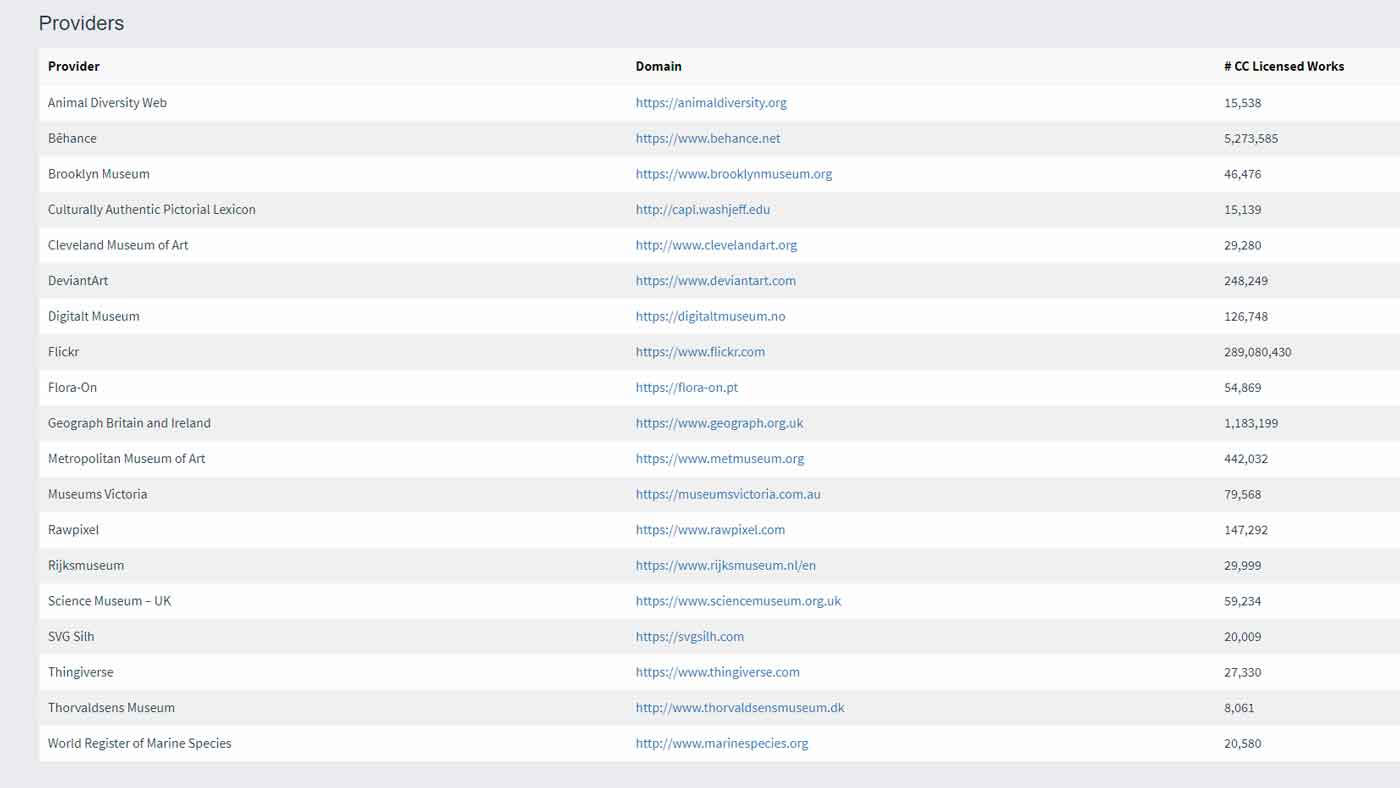Click the 29,280 works count
1400x788 pixels.
(1243, 245)
